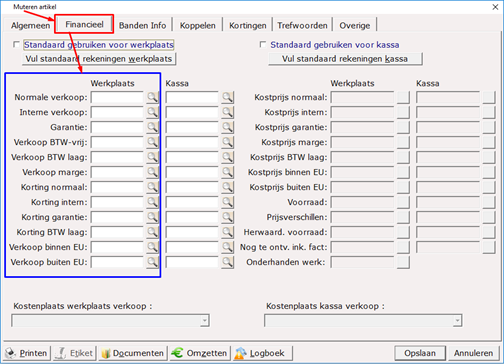Focus Werkplaats Verkoop buiten EU input field

pyautogui.click(x=117, y=262)
